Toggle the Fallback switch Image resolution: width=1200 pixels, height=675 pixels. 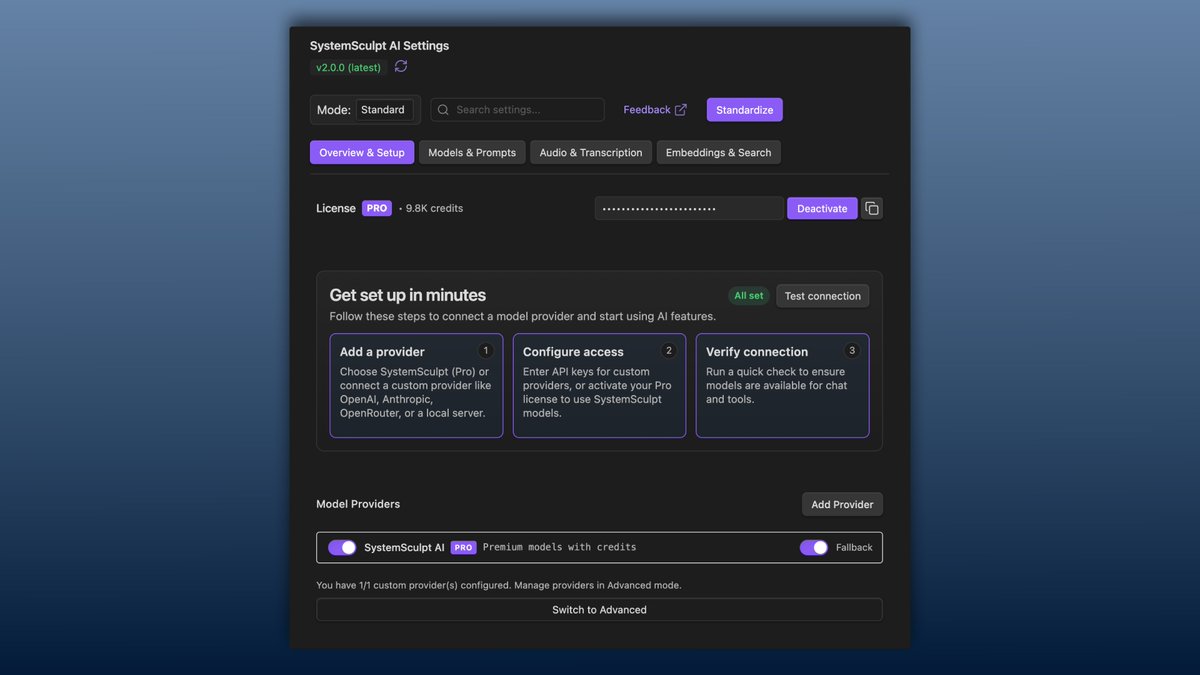click(x=814, y=547)
